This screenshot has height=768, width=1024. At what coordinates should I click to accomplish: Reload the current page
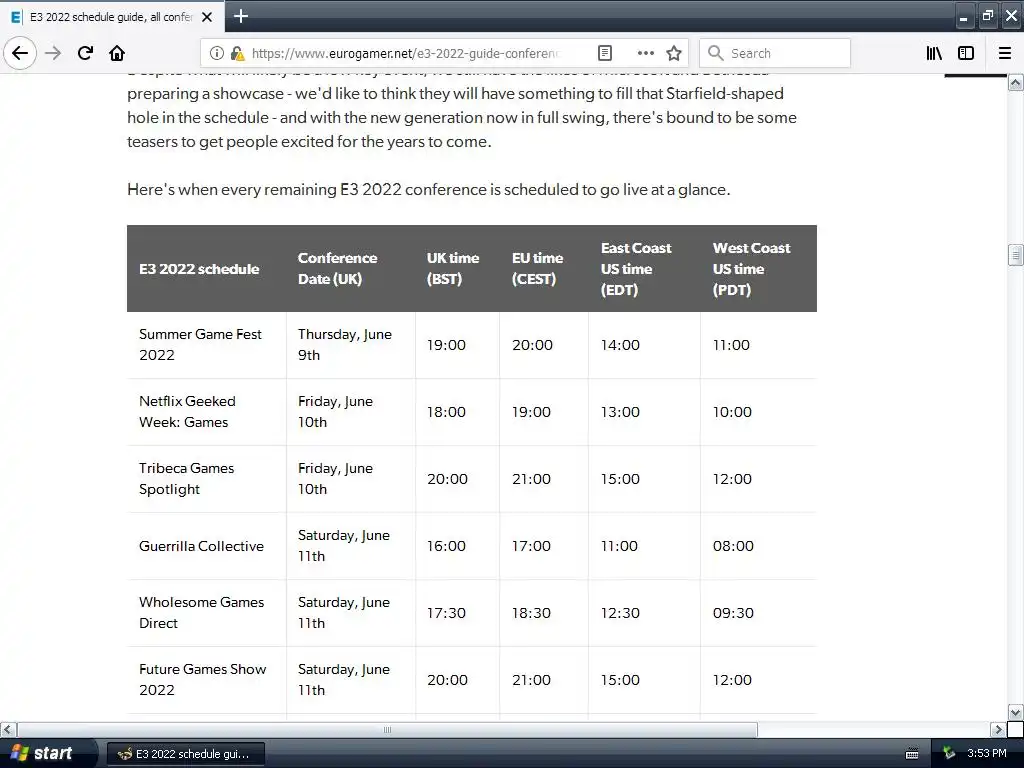[85, 53]
